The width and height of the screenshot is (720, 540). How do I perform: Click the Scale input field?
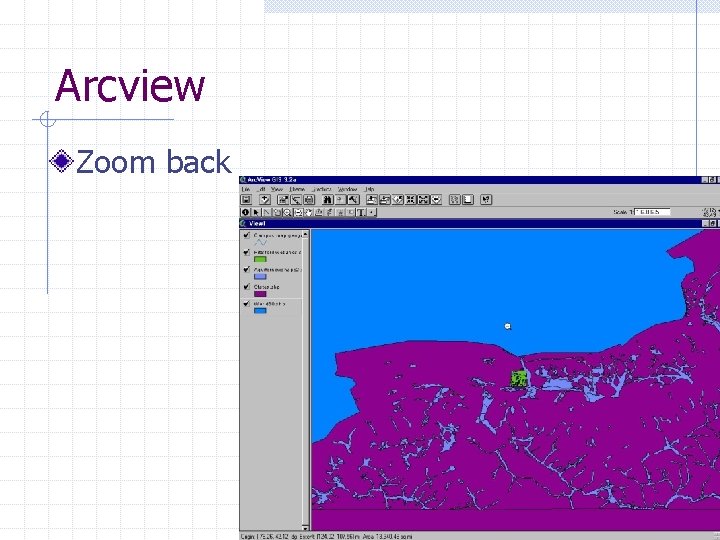coord(652,212)
